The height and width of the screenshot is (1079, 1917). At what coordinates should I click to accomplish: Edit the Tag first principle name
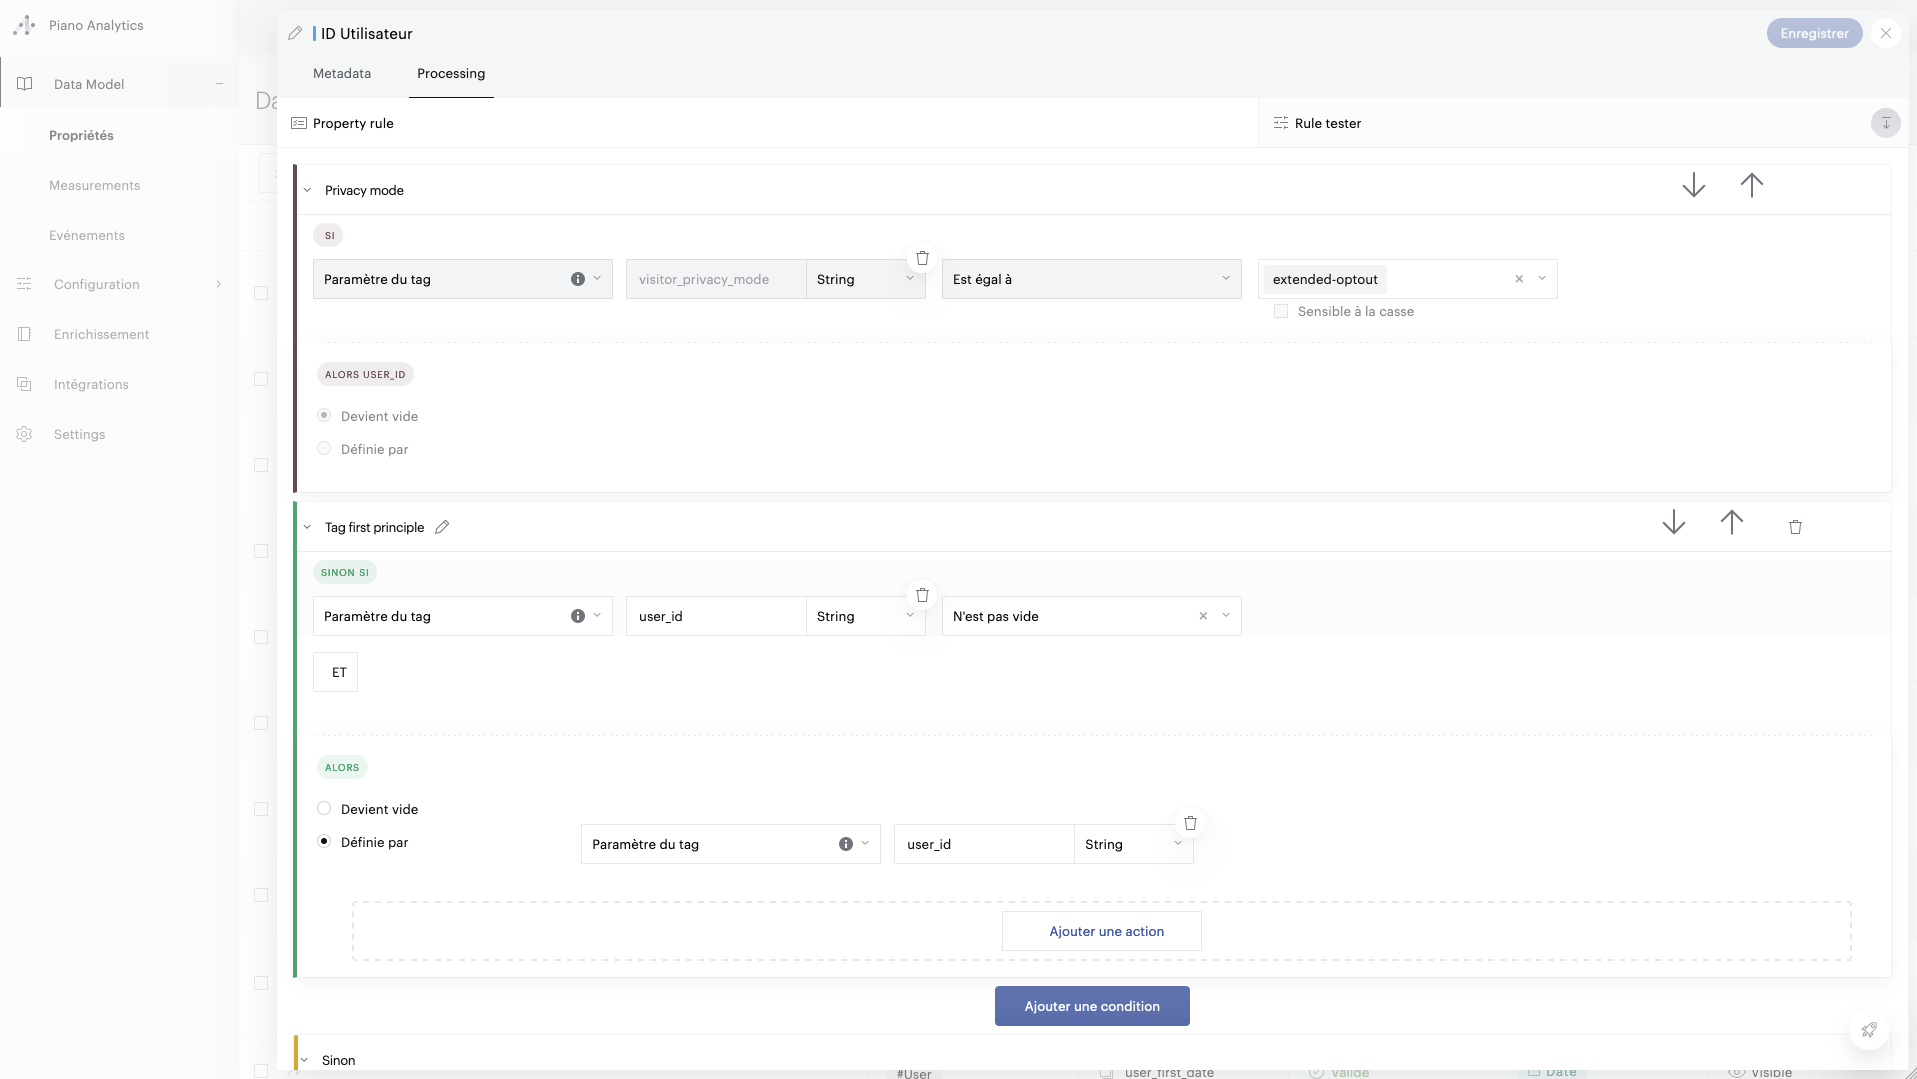click(442, 527)
